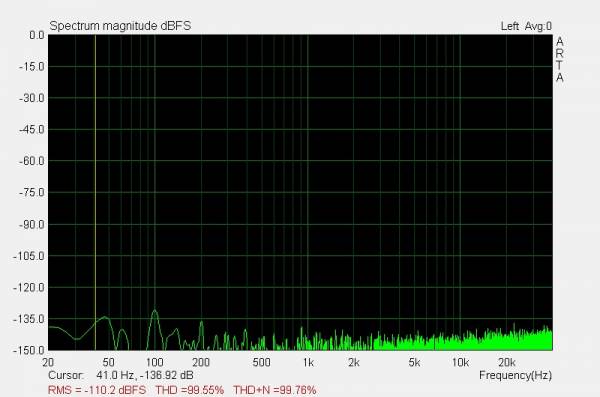This screenshot has width=600, height=397.
Task: Click the 'Avg:0' averaging readout
Action: tap(538, 26)
